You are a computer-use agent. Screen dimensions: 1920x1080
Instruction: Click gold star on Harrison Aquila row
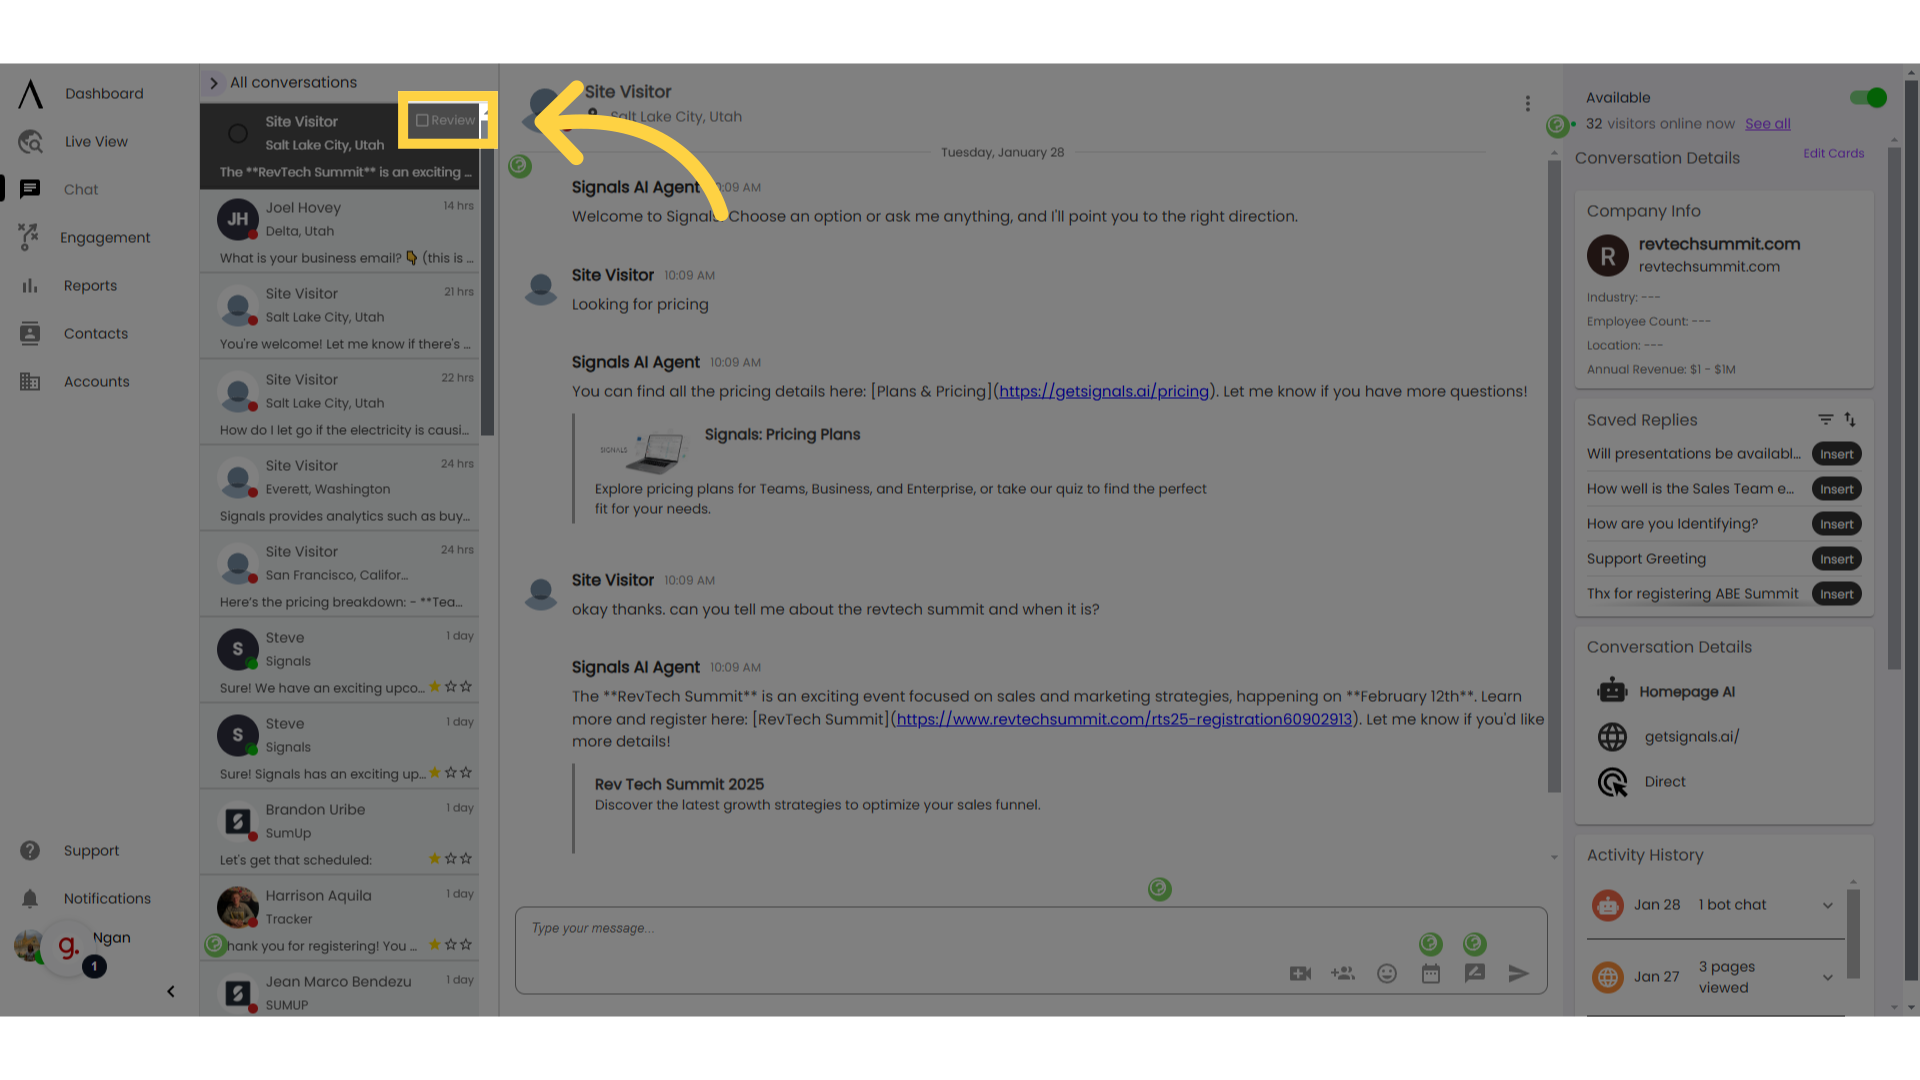point(435,945)
